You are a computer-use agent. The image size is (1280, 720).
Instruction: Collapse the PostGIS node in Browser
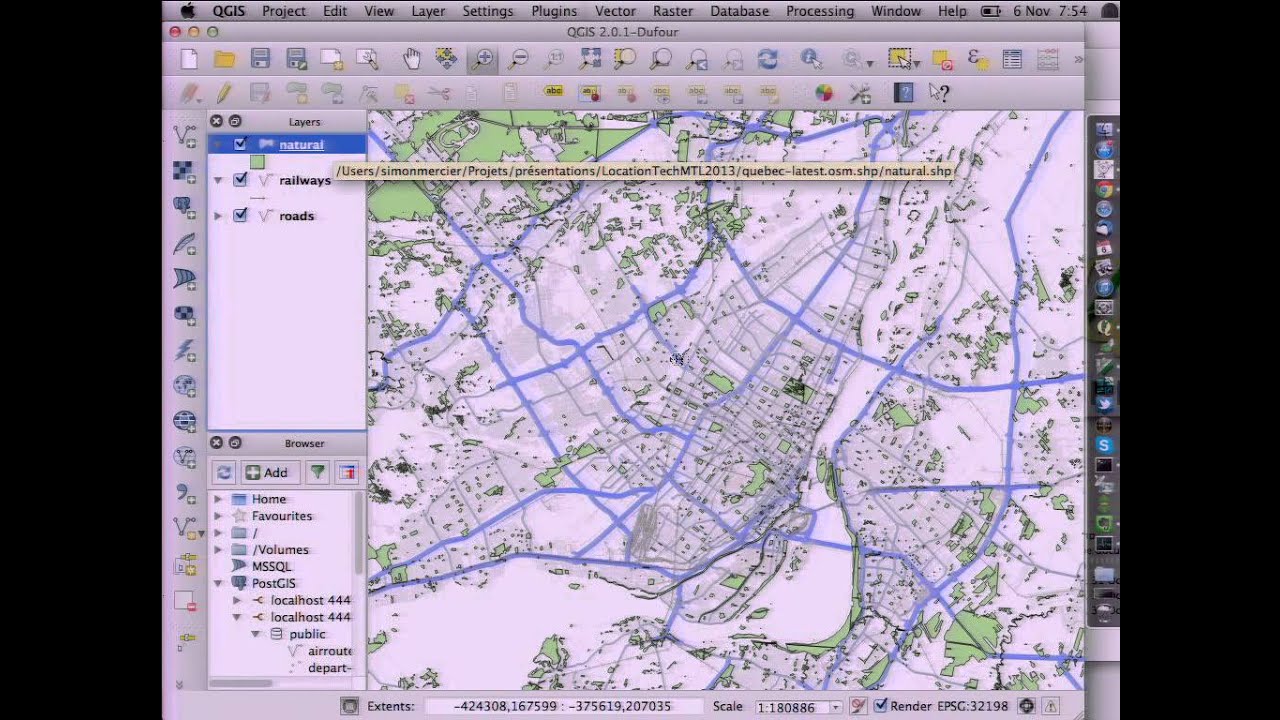click(218, 583)
